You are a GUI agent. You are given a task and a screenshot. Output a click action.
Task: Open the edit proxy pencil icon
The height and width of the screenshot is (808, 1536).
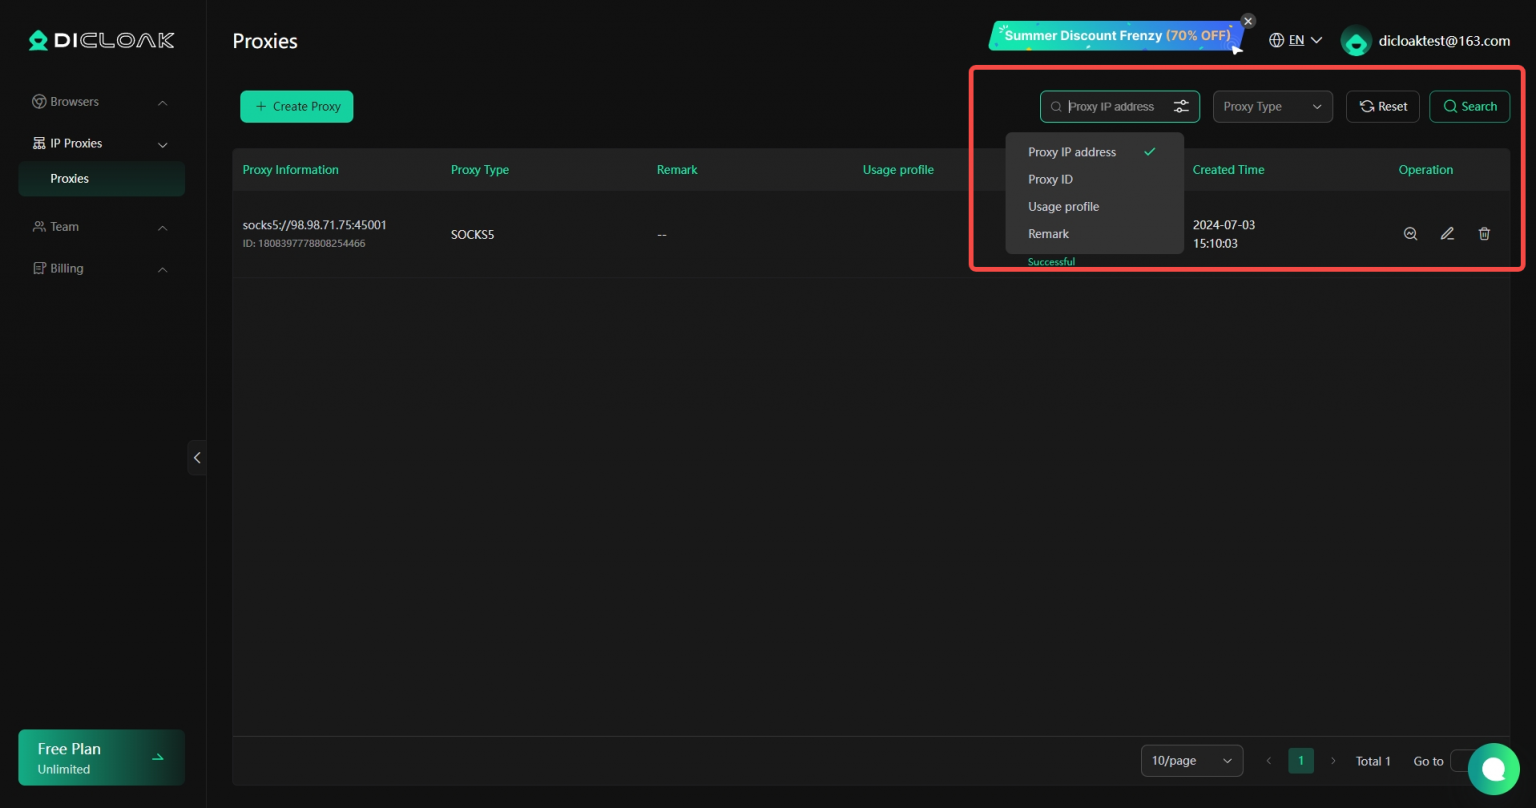click(x=1447, y=233)
